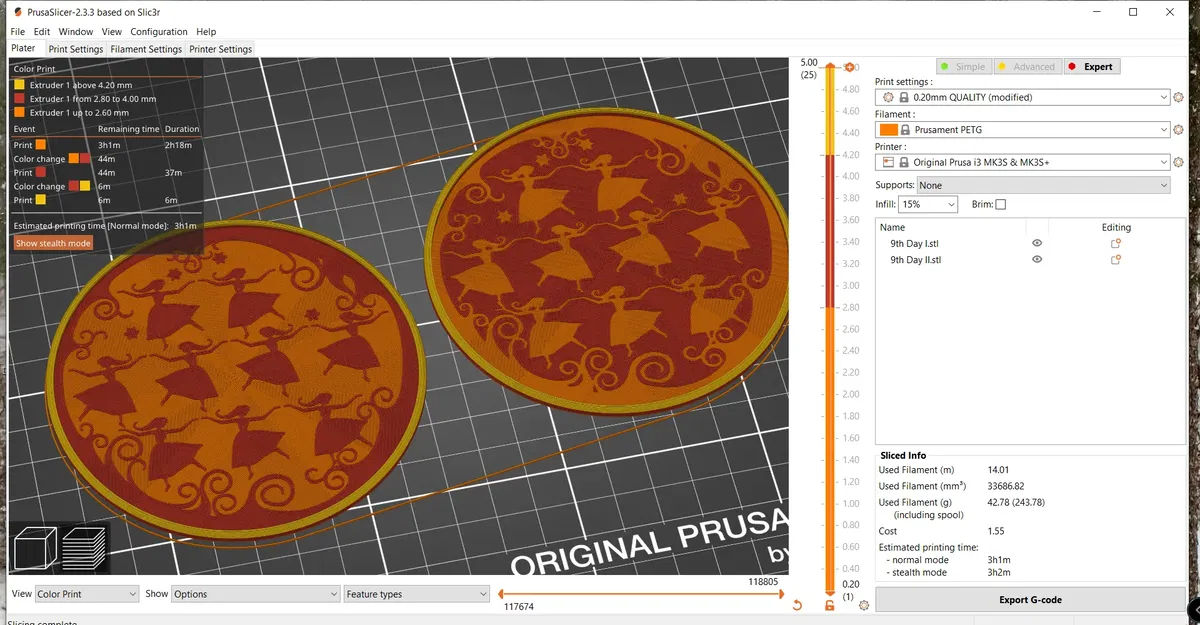Switch to sliced layers preview icon
The width and height of the screenshot is (1200, 625).
82,548
